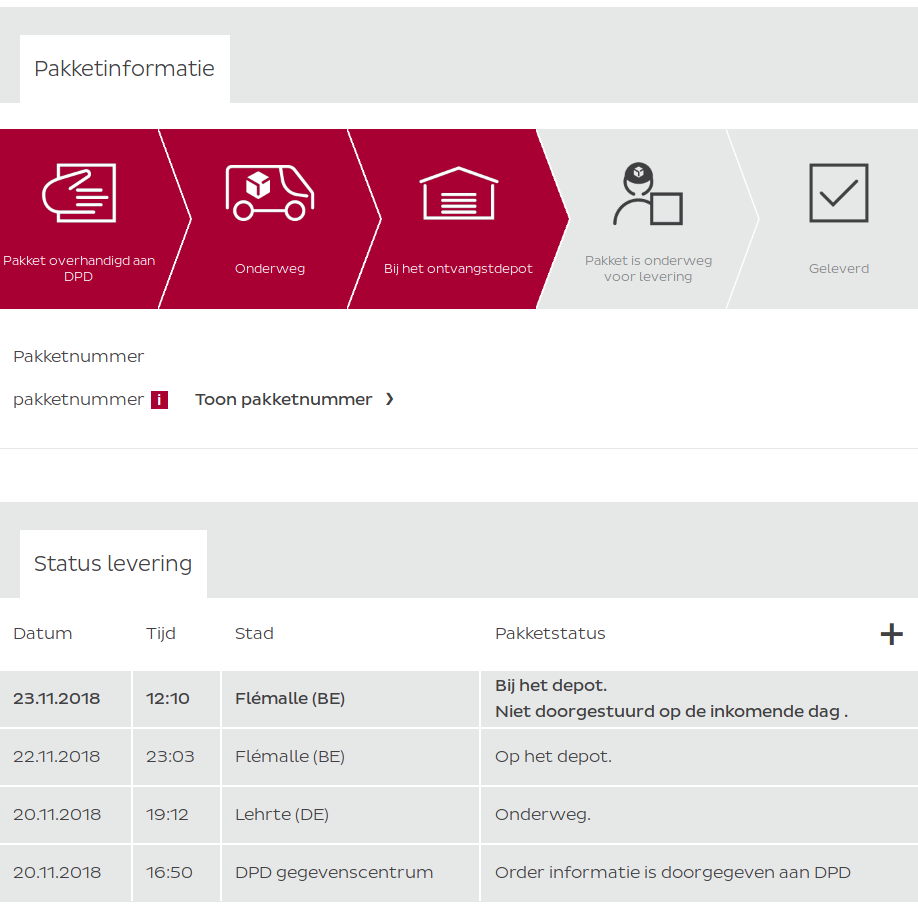The height and width of the screenshot is (908, 918).
Task: Select the 22.11.2018 'Op het depot' row
Action: [x=459, y=756]
